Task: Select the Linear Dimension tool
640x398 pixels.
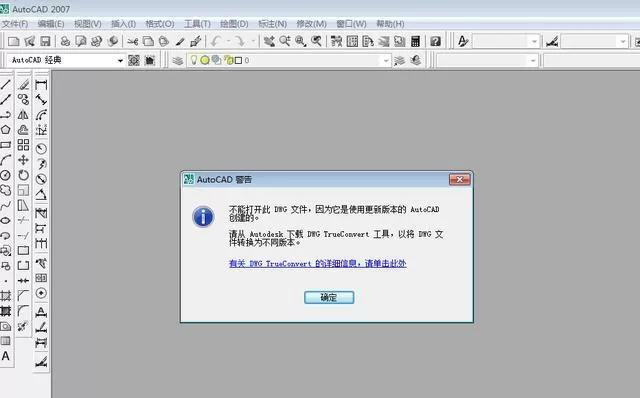Action: [x=41, y=84]
